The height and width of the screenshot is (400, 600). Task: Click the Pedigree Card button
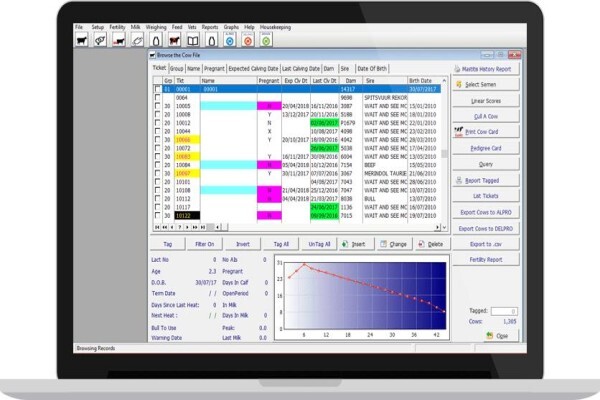point(486,148)
